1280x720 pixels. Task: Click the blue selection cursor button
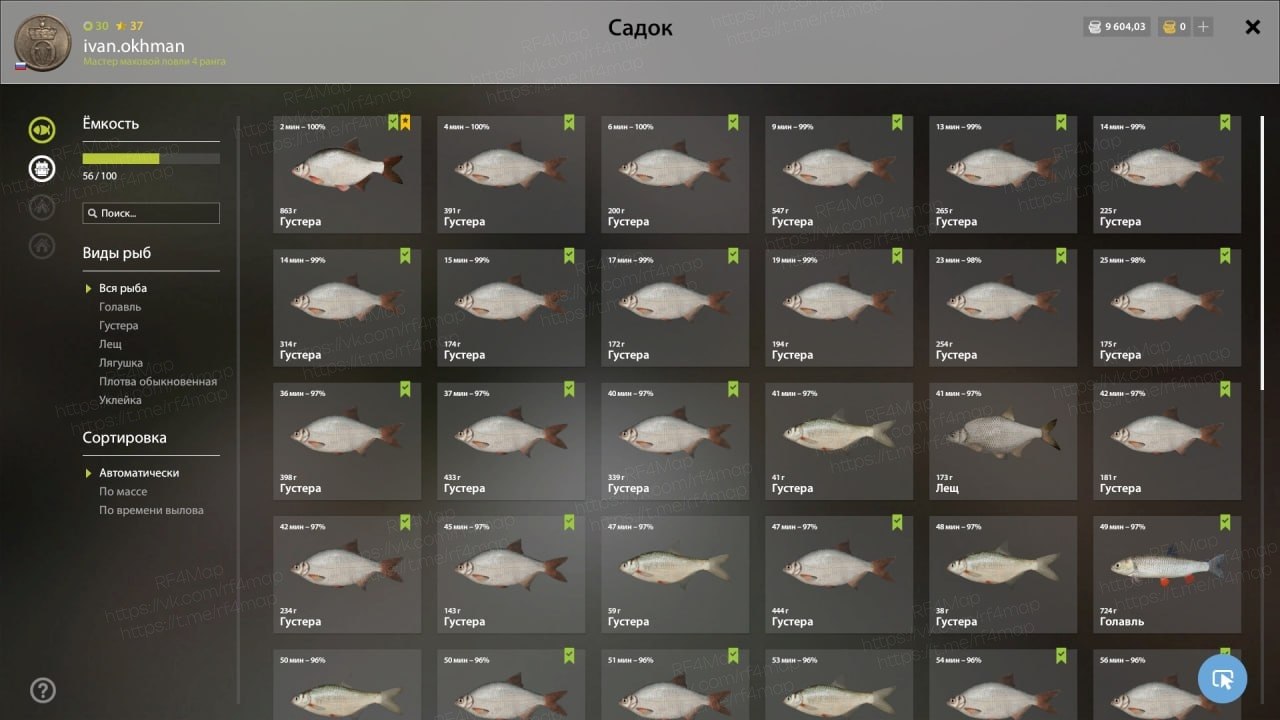coord(1222,679)
